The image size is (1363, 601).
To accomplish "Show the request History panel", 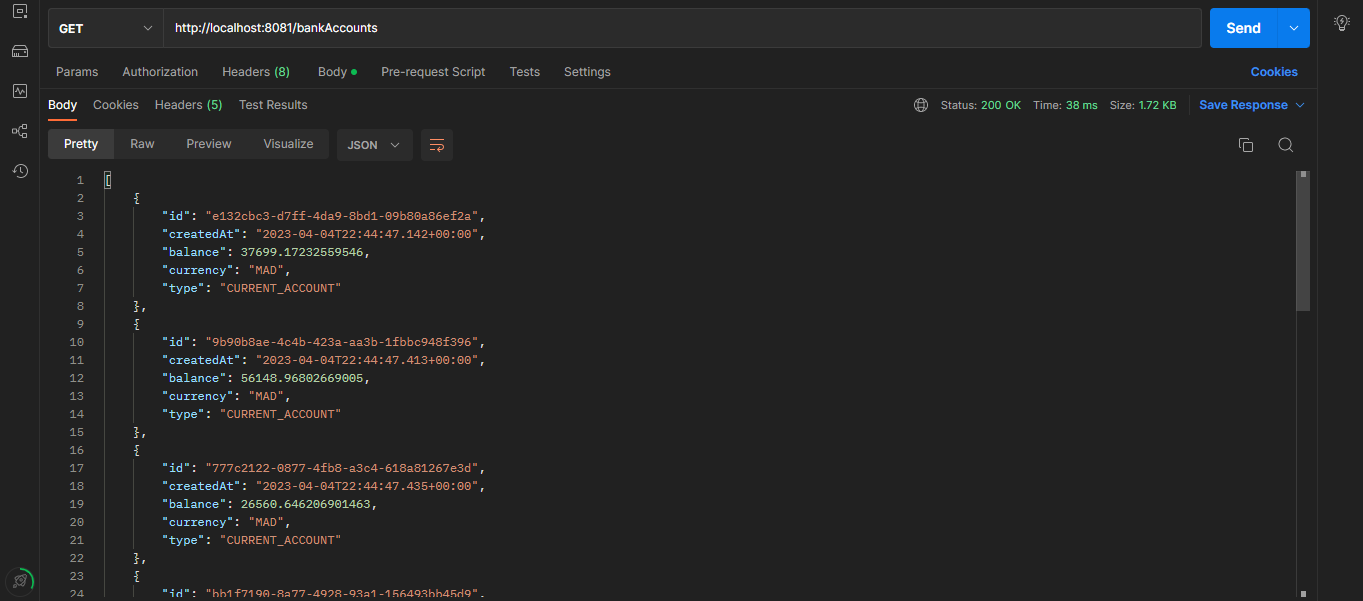I will [x=20, y=171].
